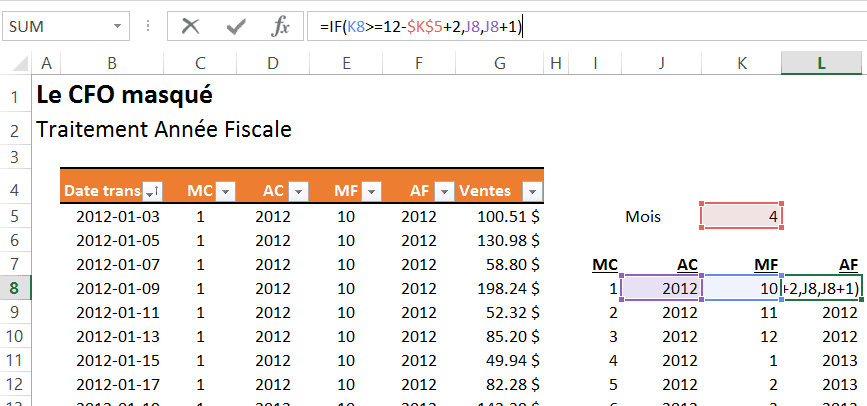
Task: Select column L header
Action: pos(822,64)
